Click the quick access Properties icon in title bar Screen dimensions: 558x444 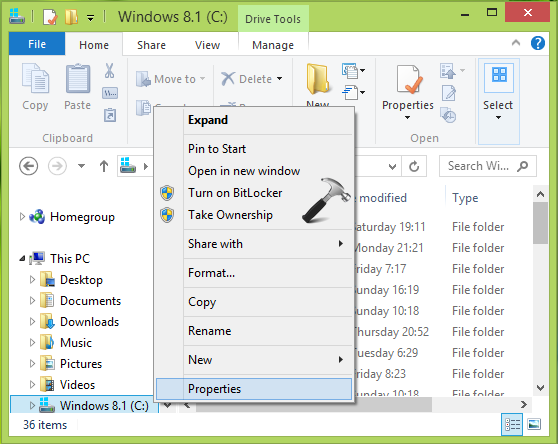pyautogui.click(x=50, y=17)
